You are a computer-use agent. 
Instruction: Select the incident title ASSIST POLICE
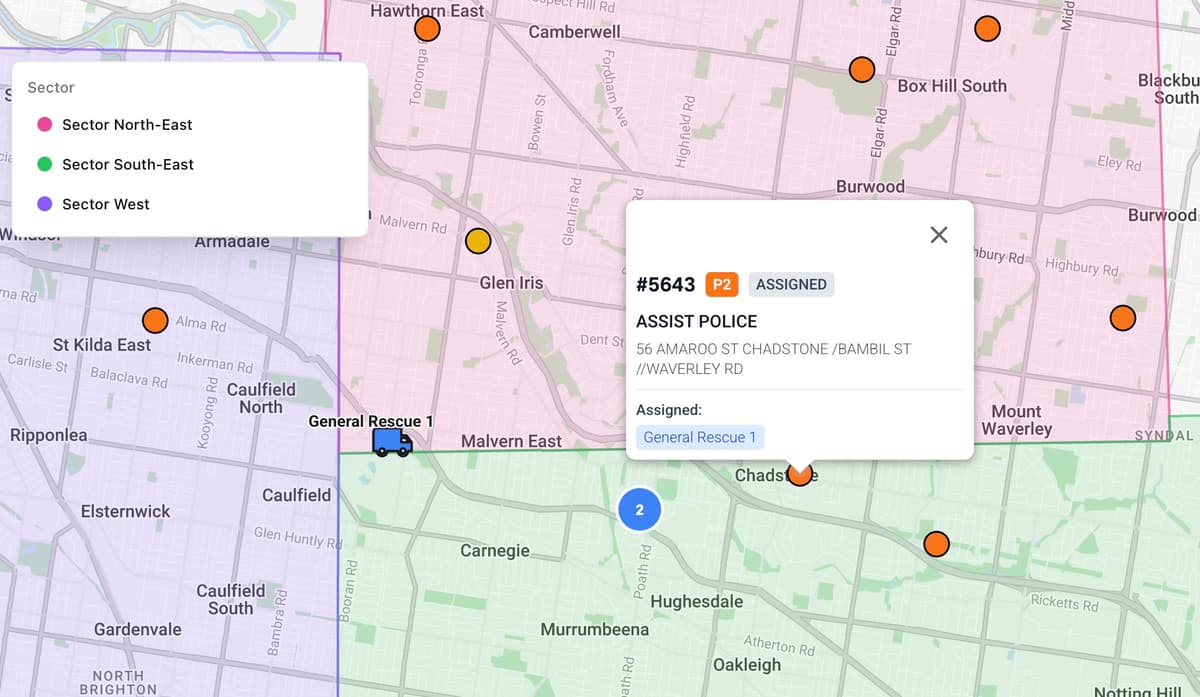(x=697, y=321)
